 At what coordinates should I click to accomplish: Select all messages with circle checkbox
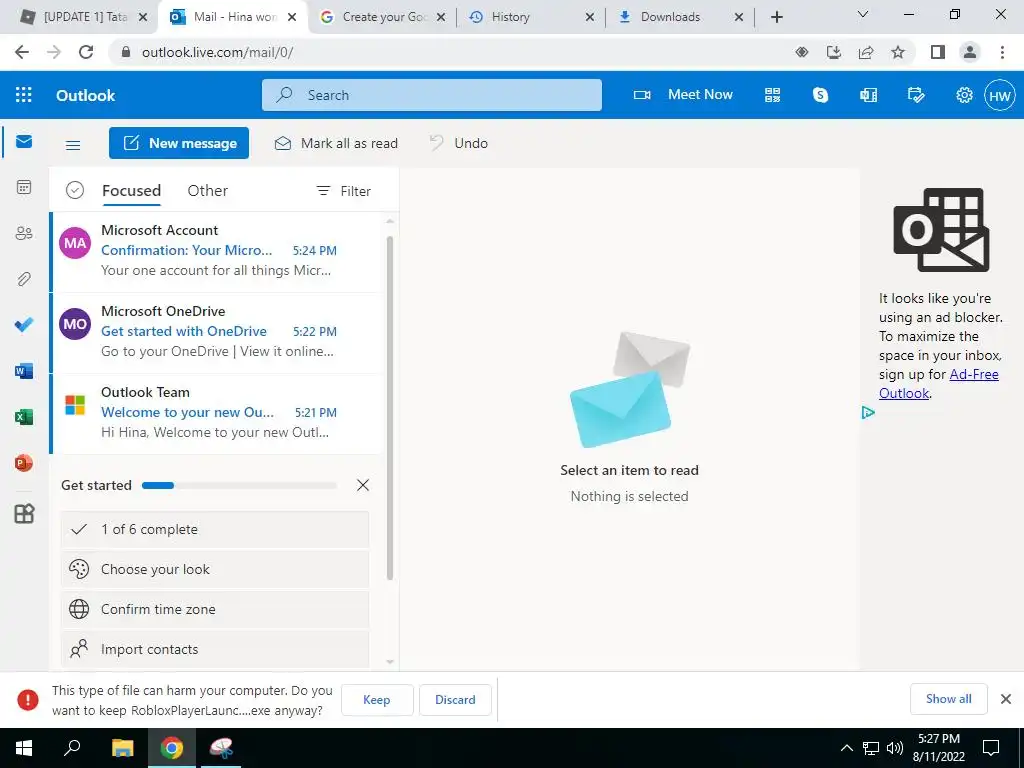[75, 190]
